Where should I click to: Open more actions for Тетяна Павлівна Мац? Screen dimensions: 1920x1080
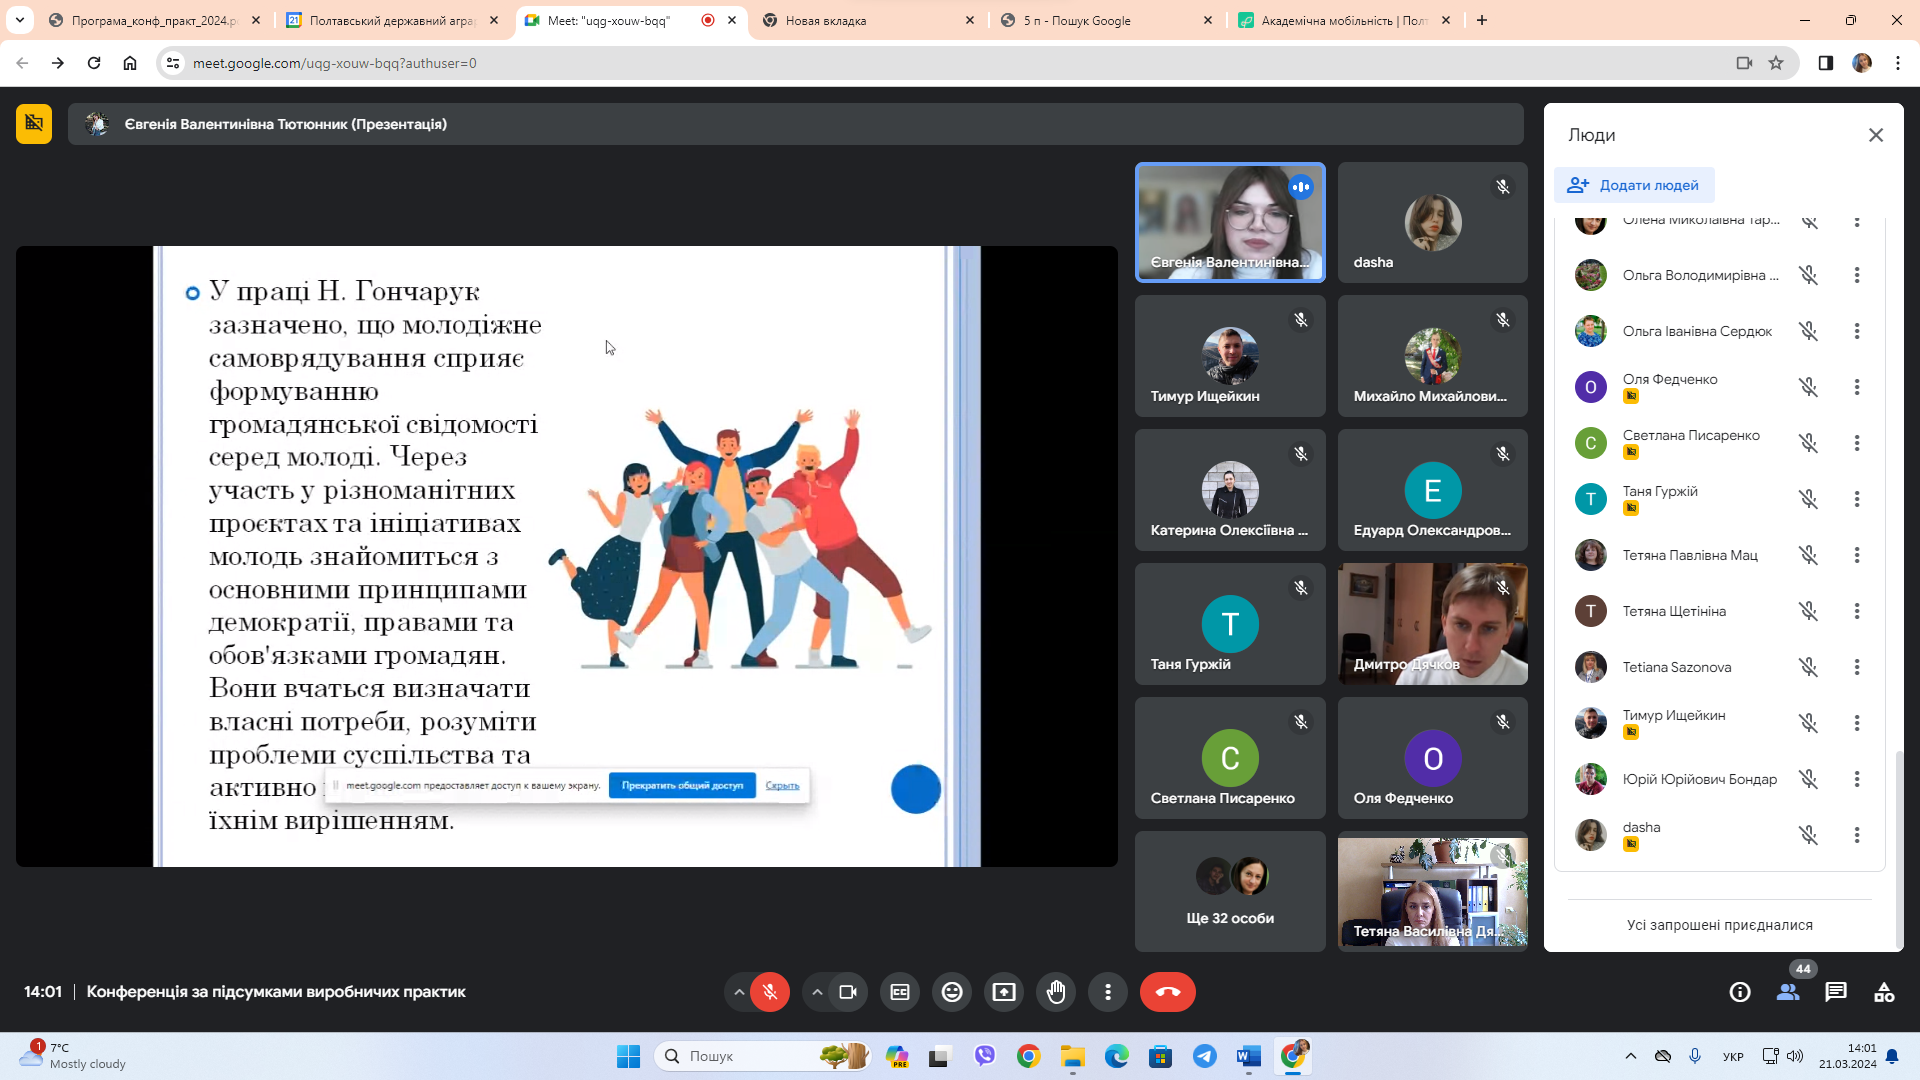[x=1857, y=555]
